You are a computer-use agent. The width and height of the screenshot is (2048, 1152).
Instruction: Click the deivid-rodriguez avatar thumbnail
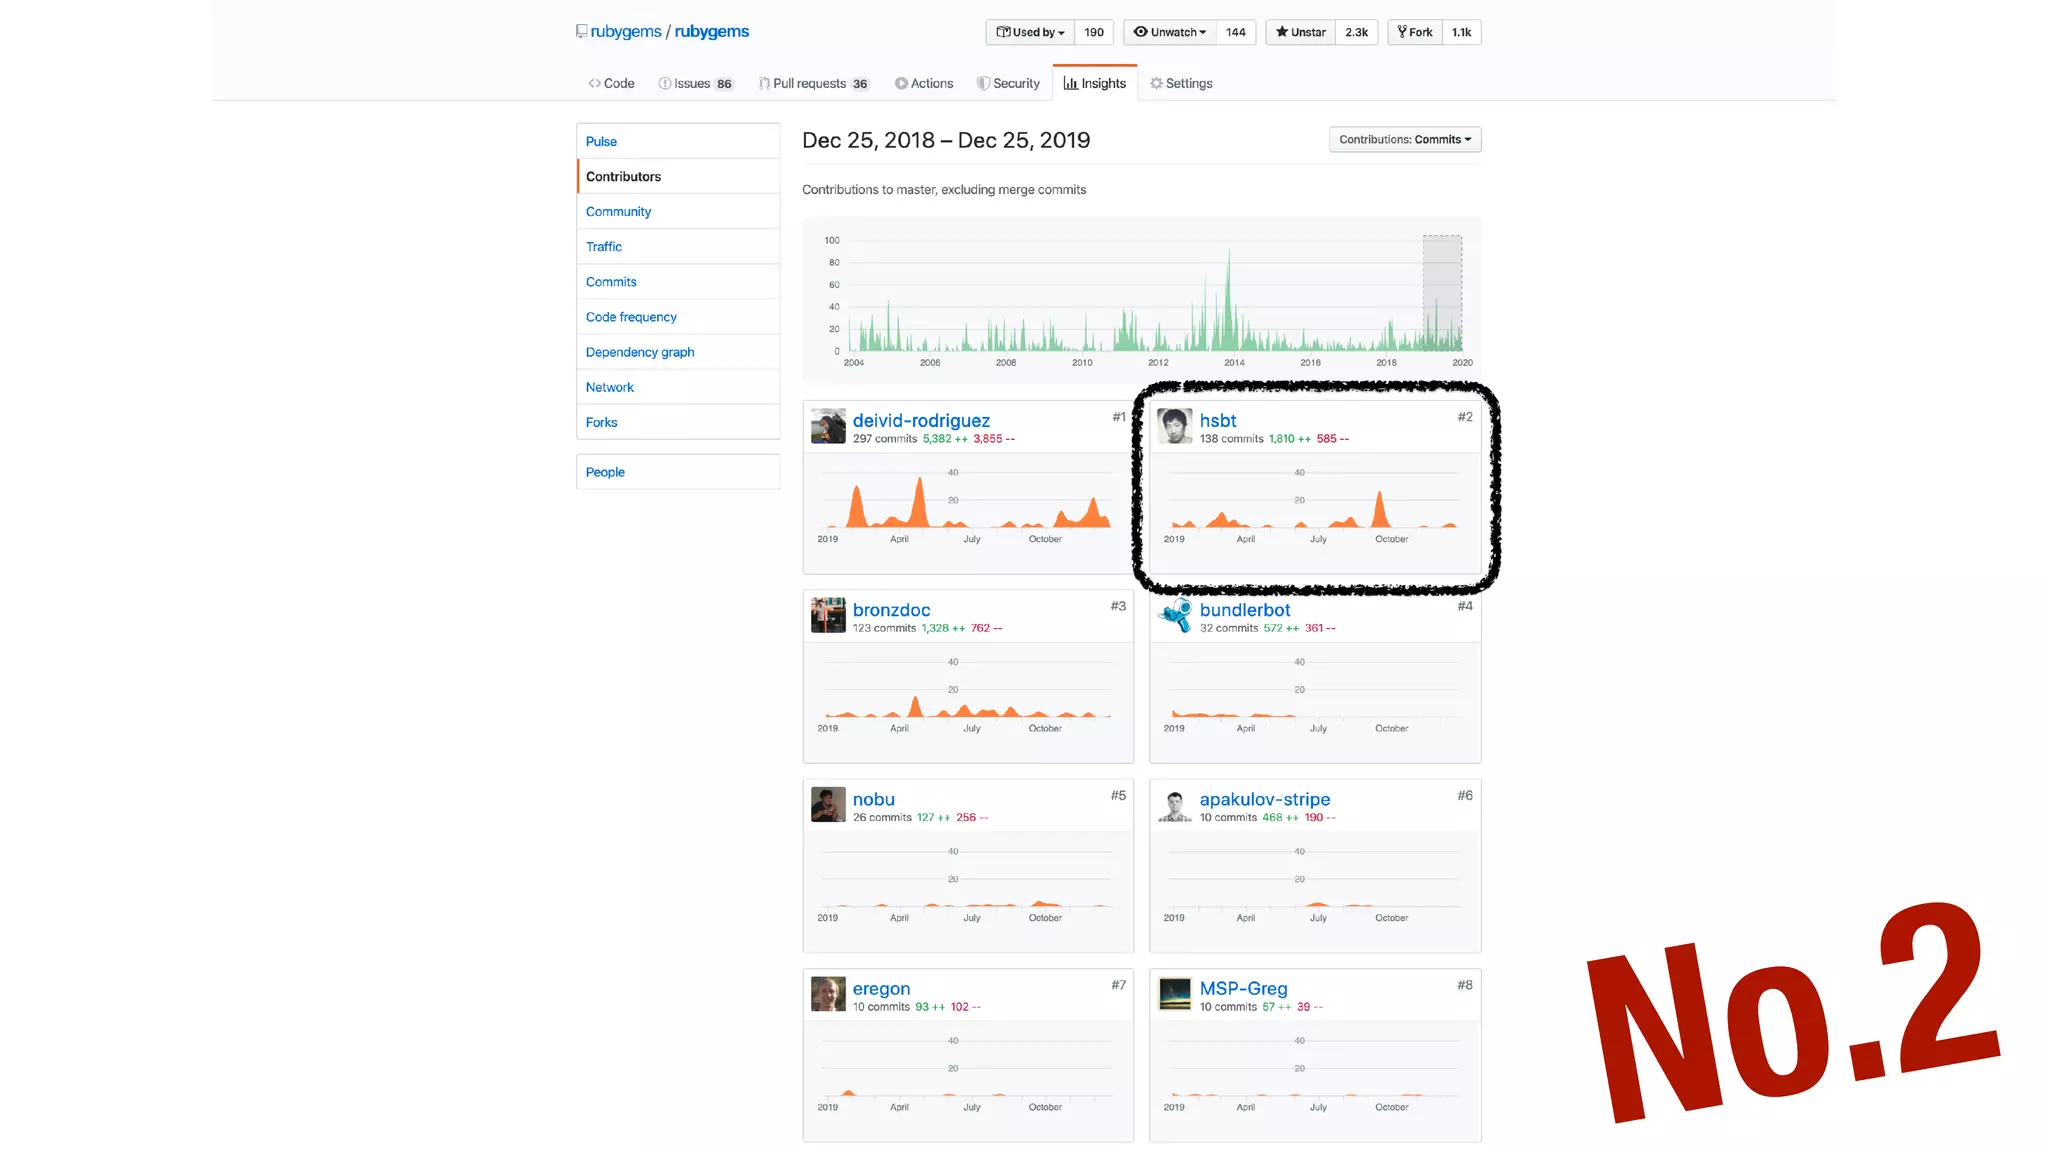[828, 426]
